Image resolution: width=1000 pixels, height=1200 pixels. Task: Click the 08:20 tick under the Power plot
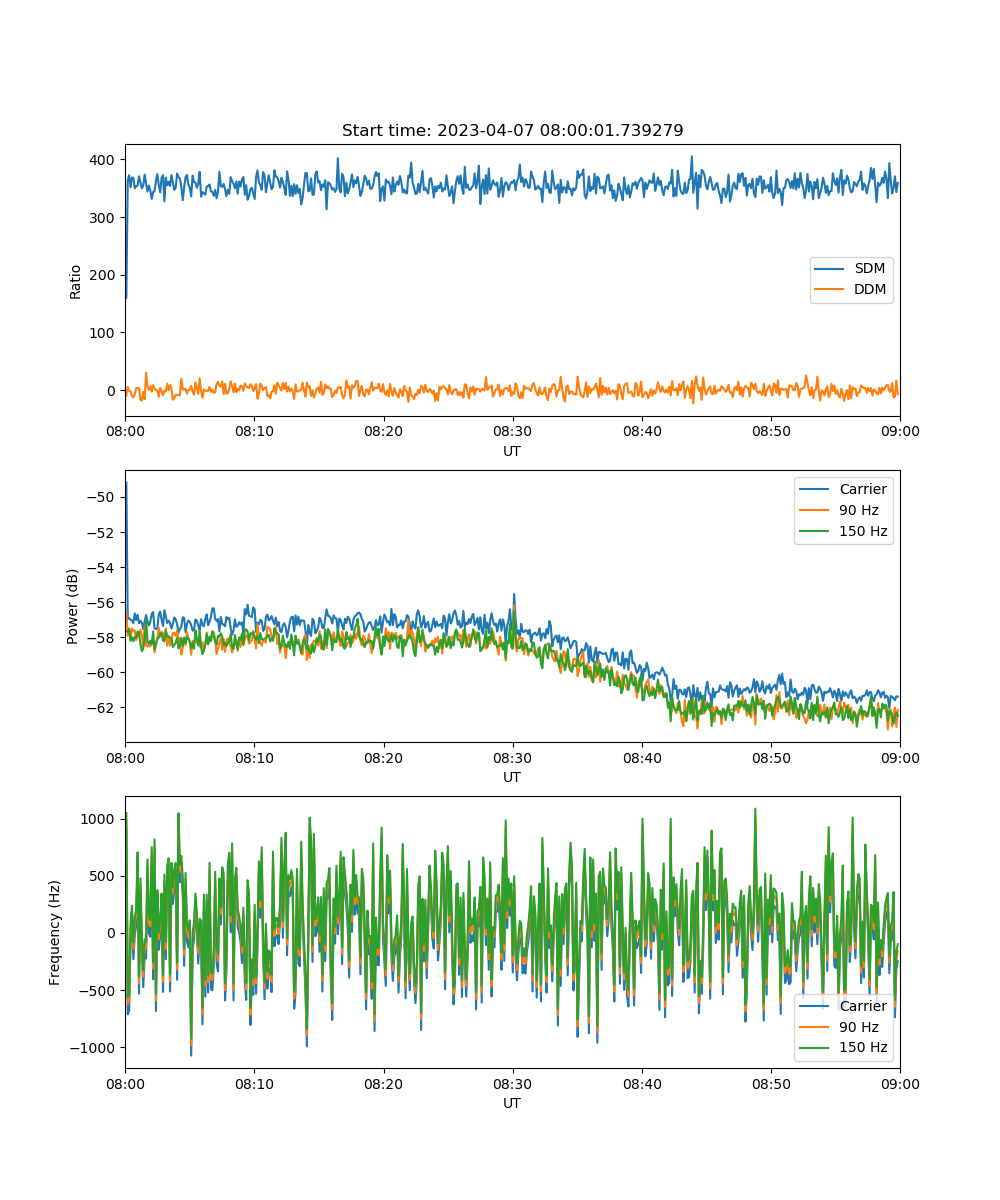pos(383,758)
